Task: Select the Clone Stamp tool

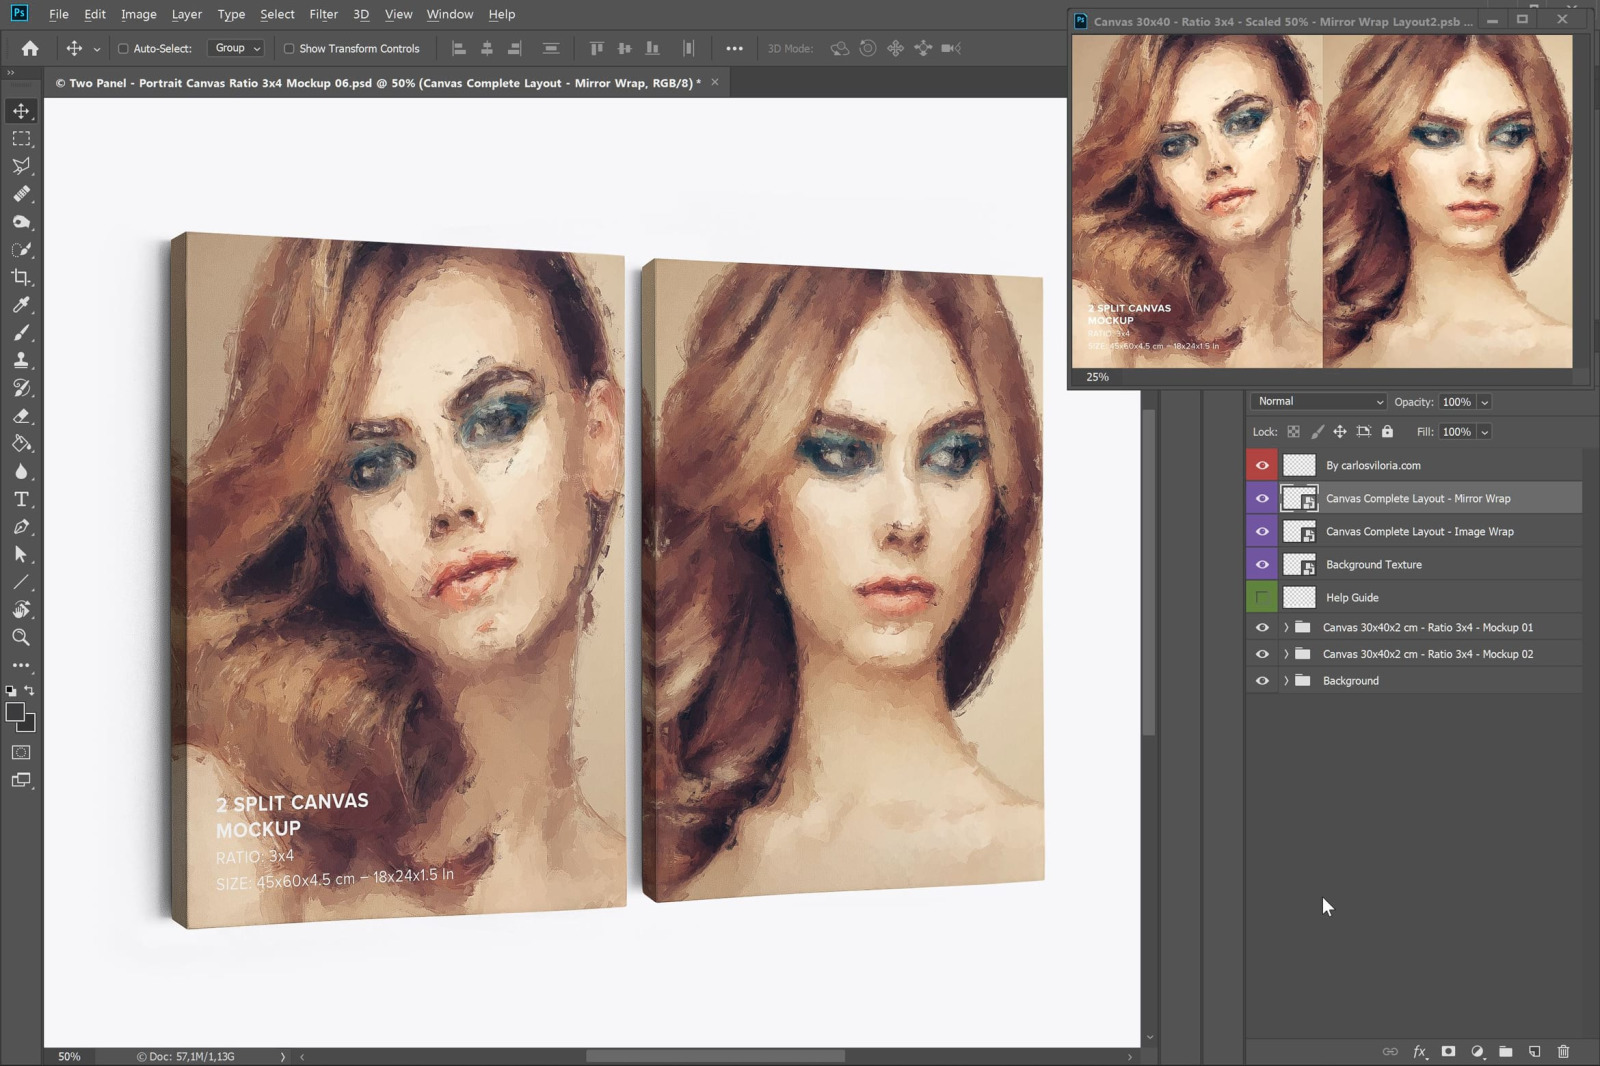Action: click(x=21, y=360)
